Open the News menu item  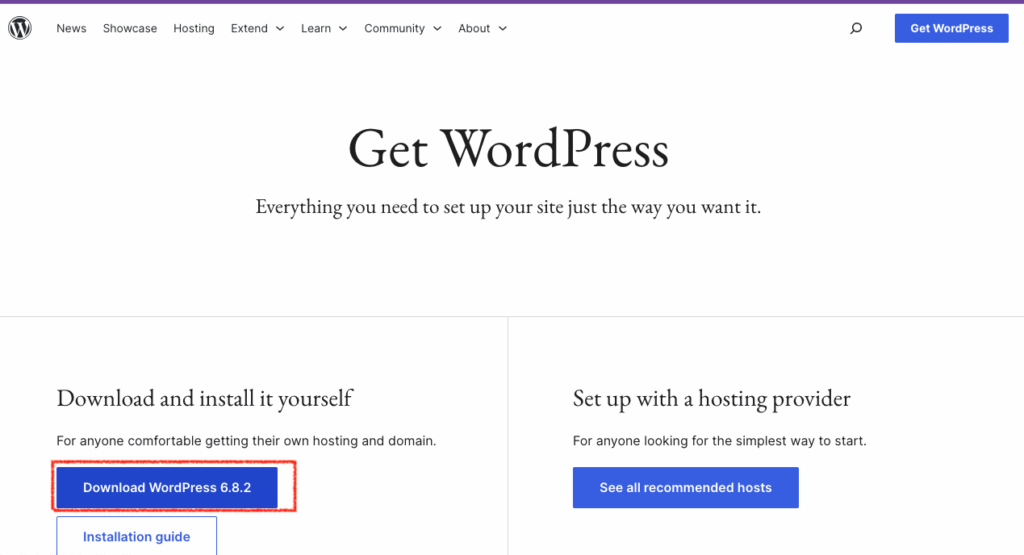click(x=71, y=28)
